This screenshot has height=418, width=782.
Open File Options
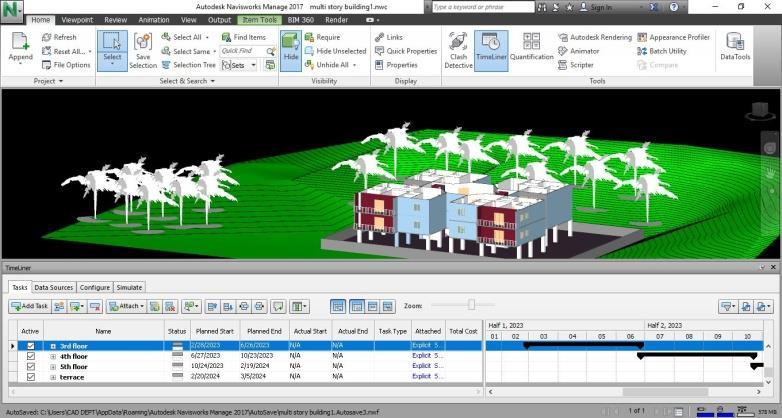[x=66, y=65]
